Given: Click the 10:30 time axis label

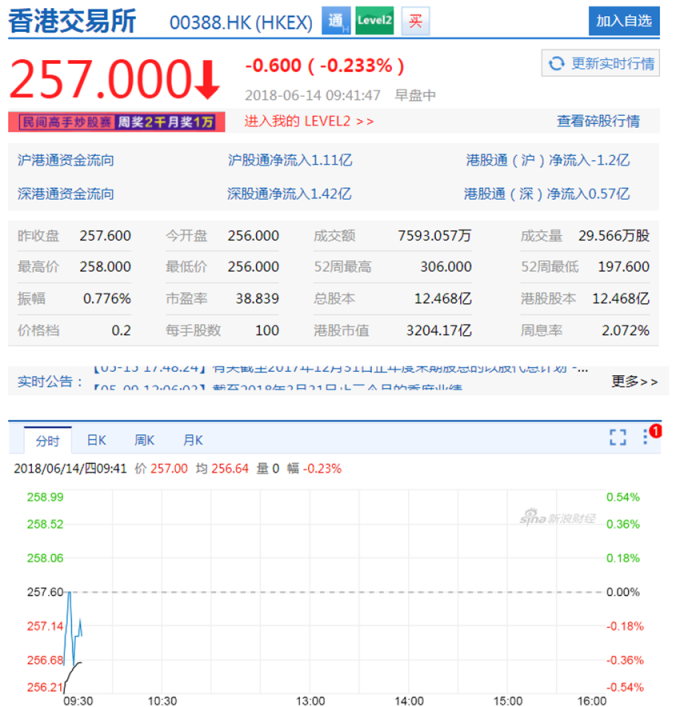Looking at the screenshot, I should [x=162, y=701].
